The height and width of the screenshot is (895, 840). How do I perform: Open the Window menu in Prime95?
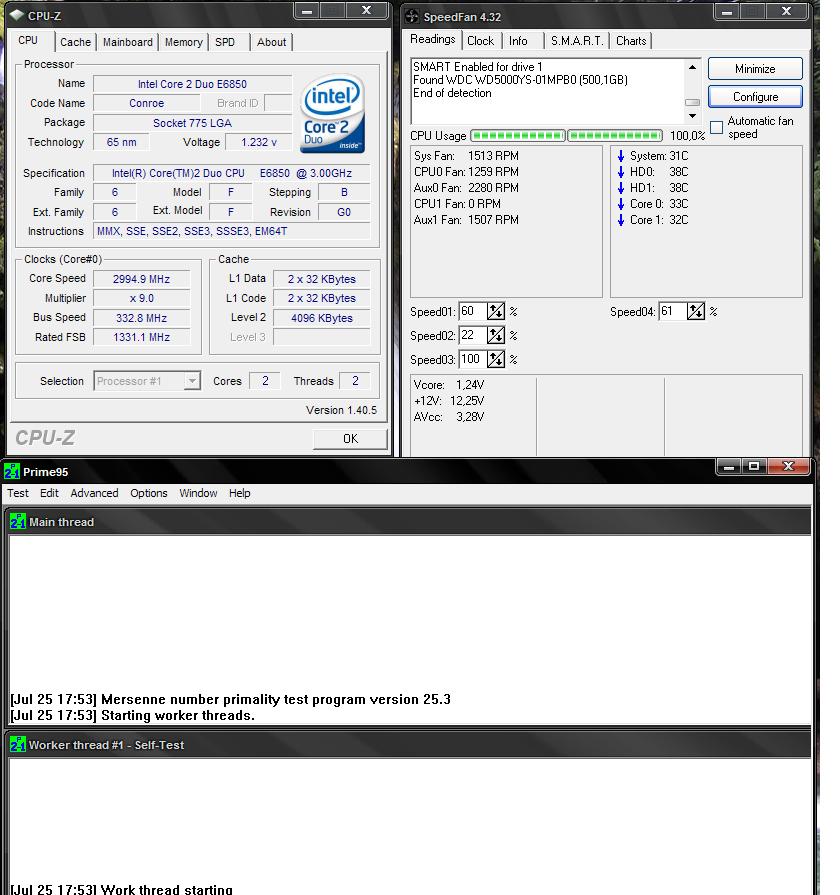[198, 493]
